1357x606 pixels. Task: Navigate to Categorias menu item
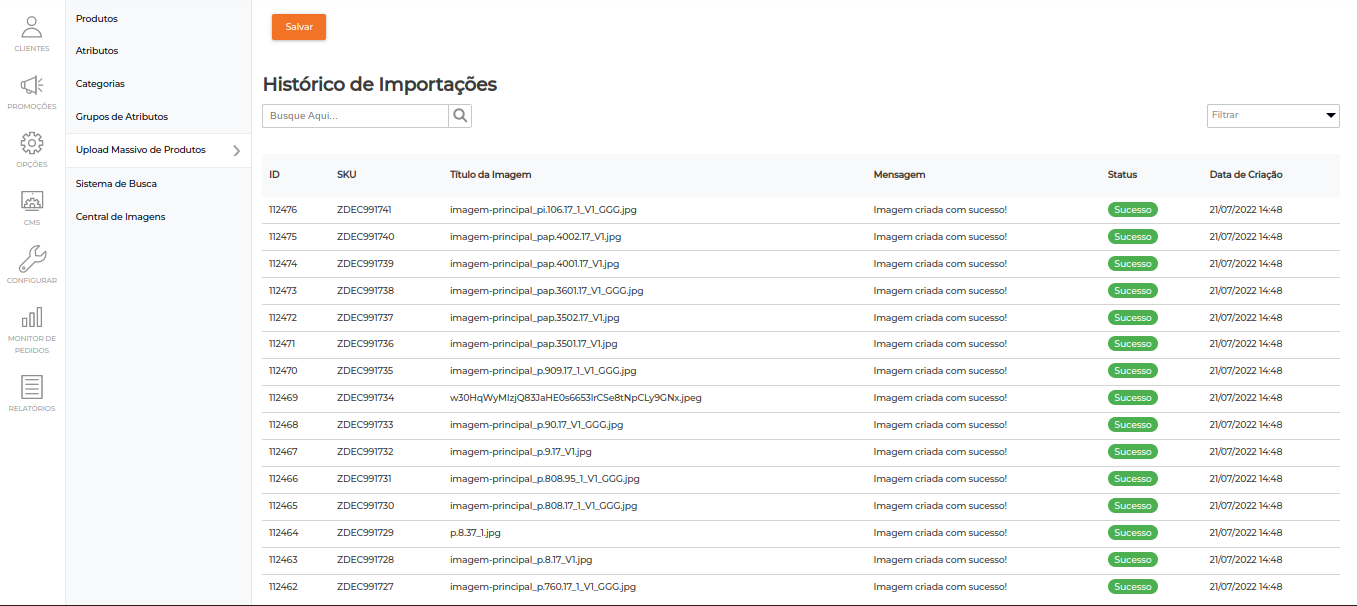tap(100, 84)
